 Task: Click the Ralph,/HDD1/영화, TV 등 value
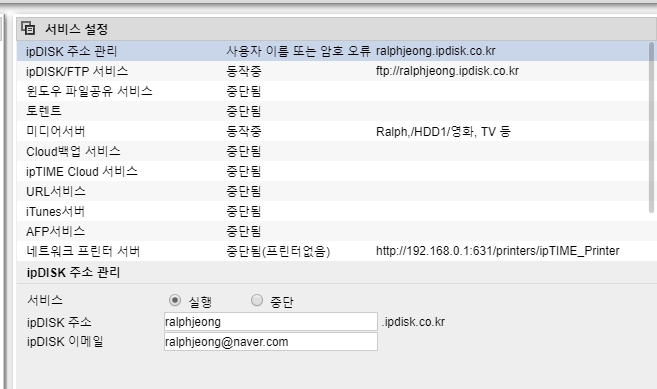point(443,132)
